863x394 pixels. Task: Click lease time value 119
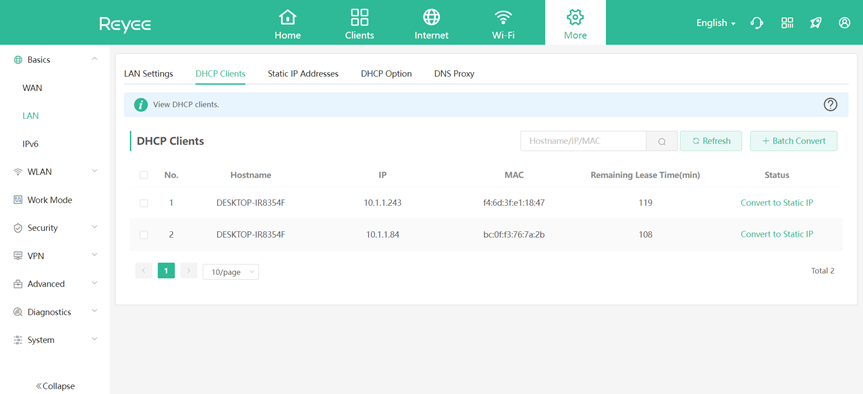pos(646,203)
